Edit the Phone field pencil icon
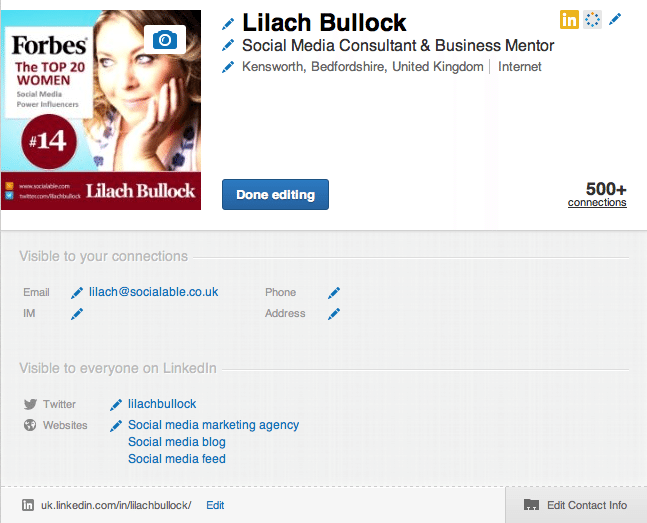This screenshot has height=523, width=647. click(x=334, y=293)
